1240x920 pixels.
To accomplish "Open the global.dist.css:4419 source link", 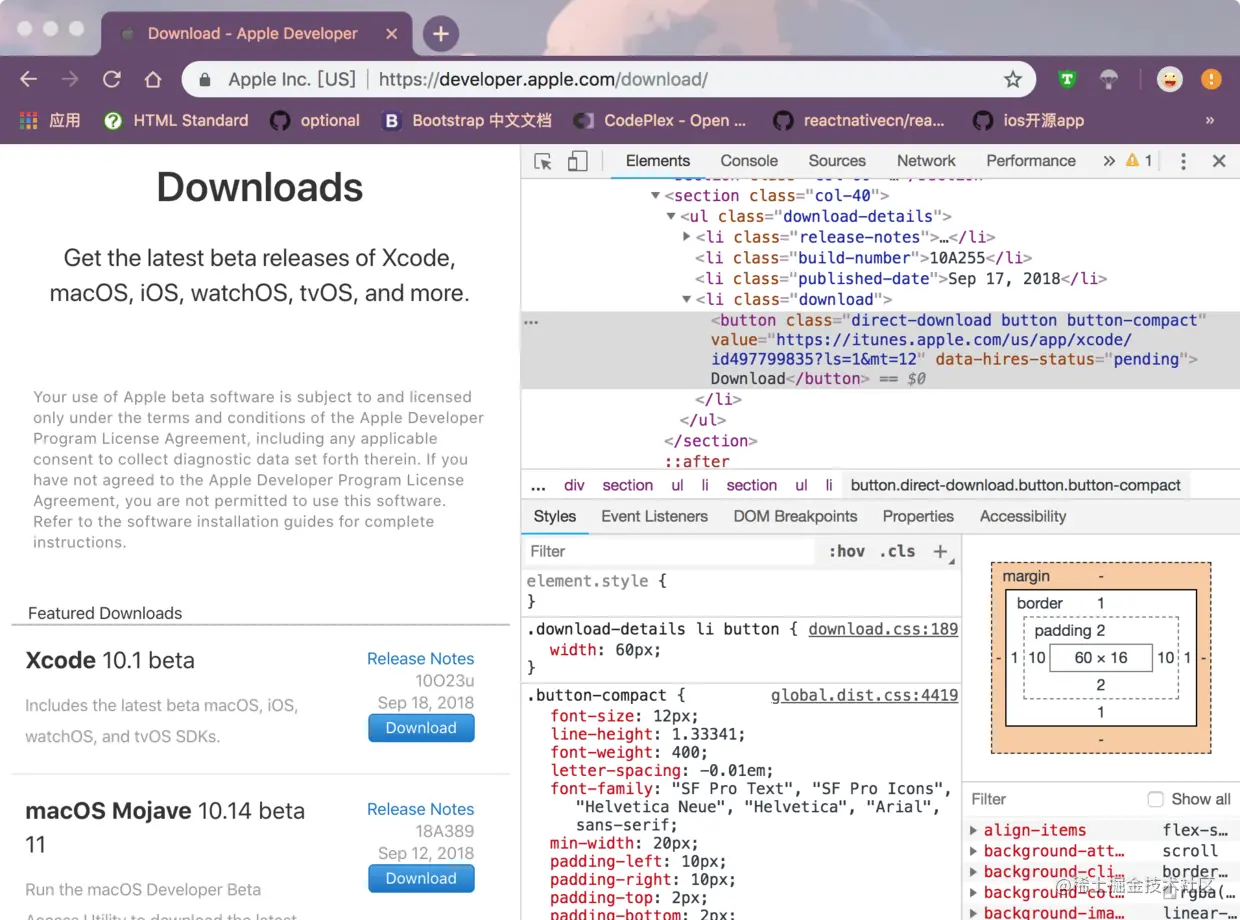I will tap(865, 696).
